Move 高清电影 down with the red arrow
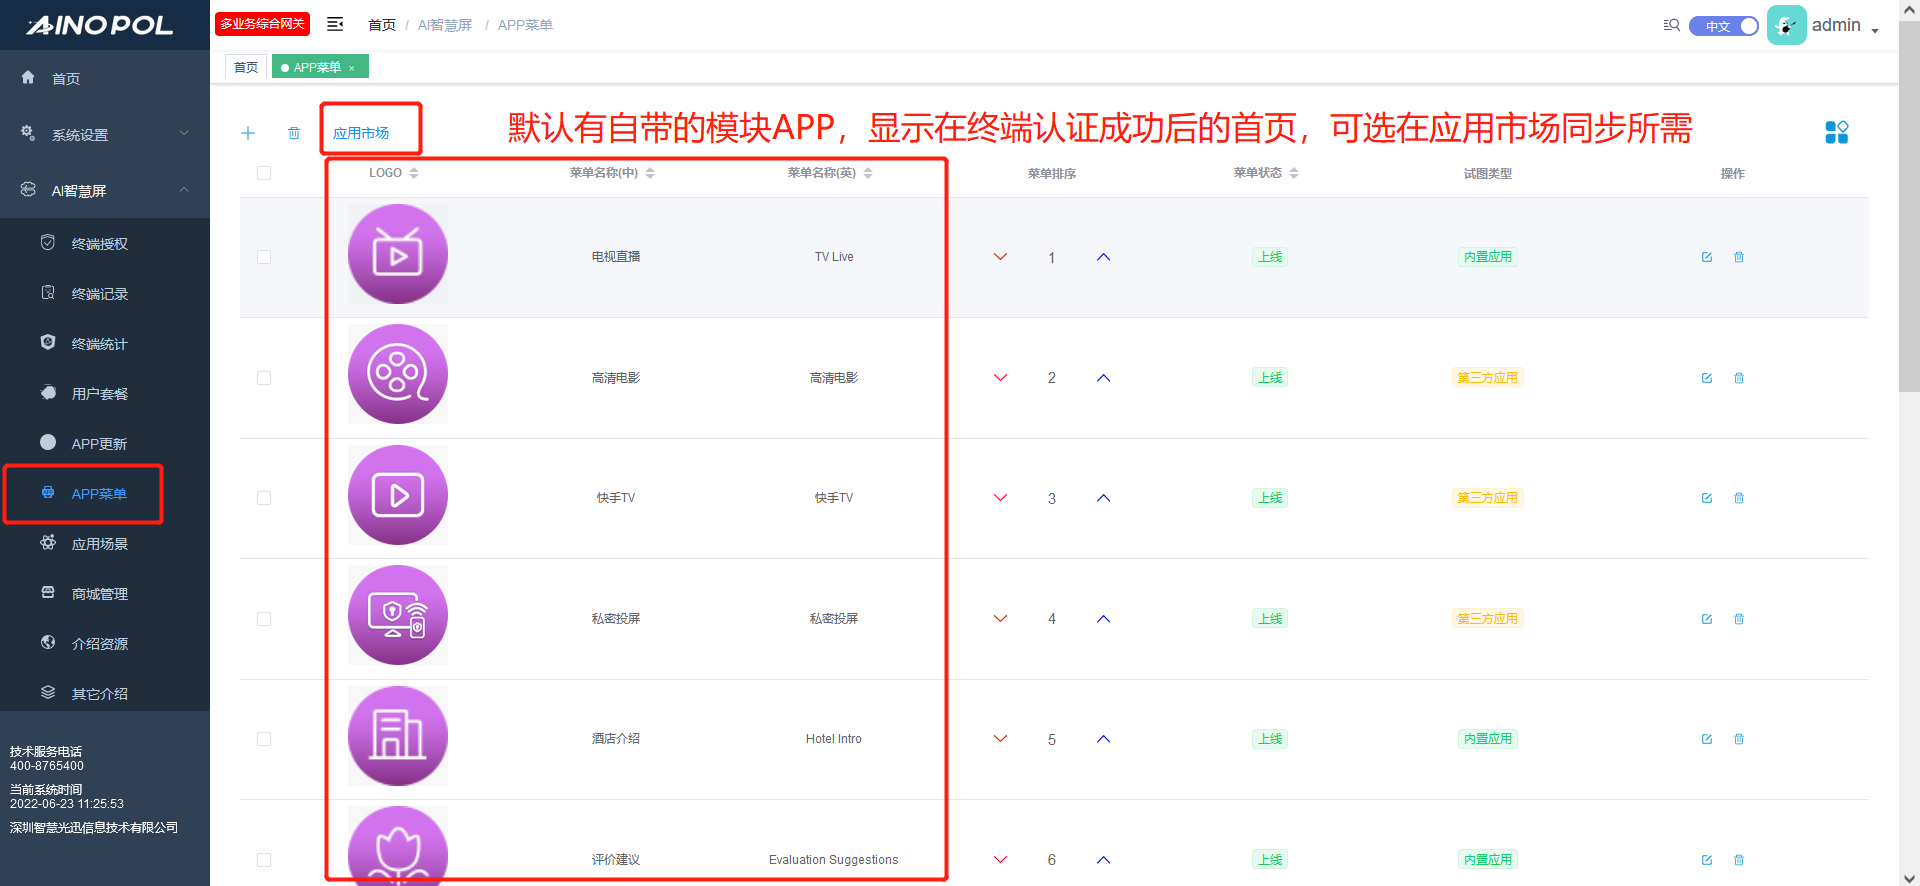This screenshot has height=886, width=1920. point(1000,378)
